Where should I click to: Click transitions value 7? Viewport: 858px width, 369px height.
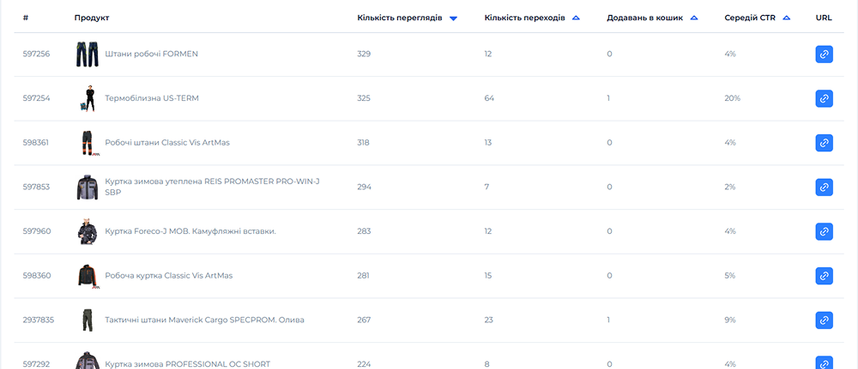coord(487,187)
